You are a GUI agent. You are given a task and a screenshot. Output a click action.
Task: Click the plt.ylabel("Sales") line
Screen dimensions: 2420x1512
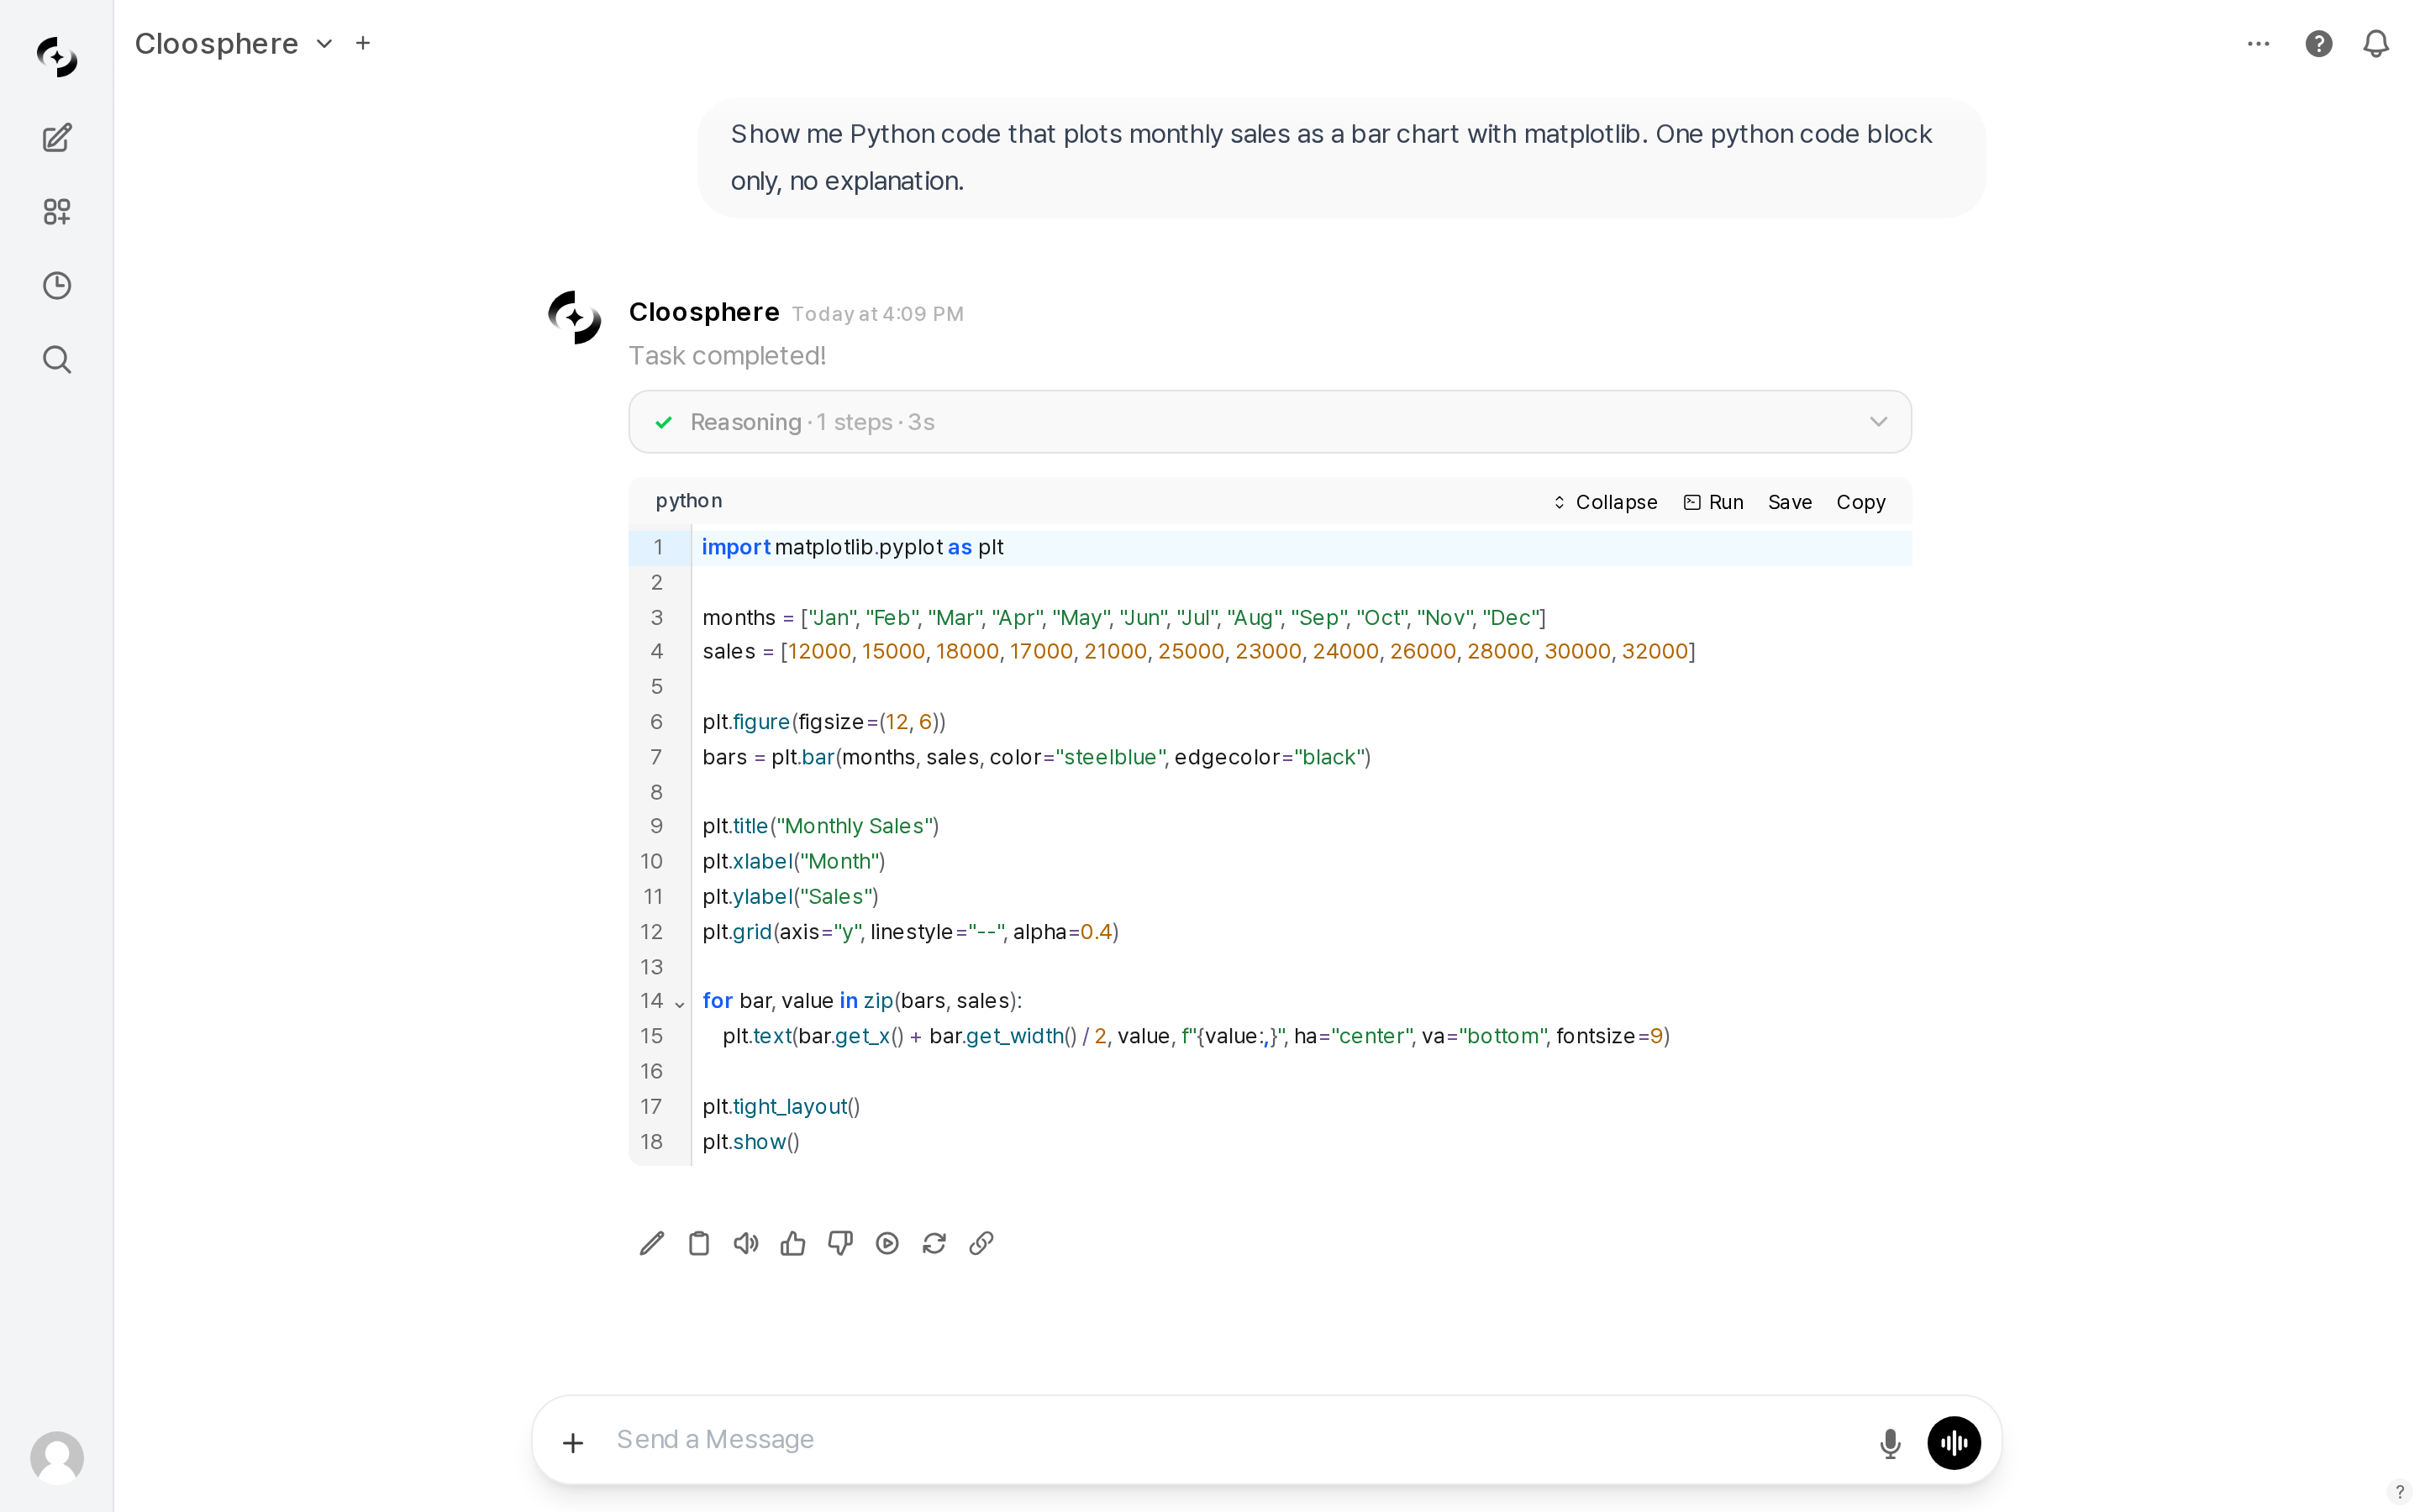tap(791, 897)
